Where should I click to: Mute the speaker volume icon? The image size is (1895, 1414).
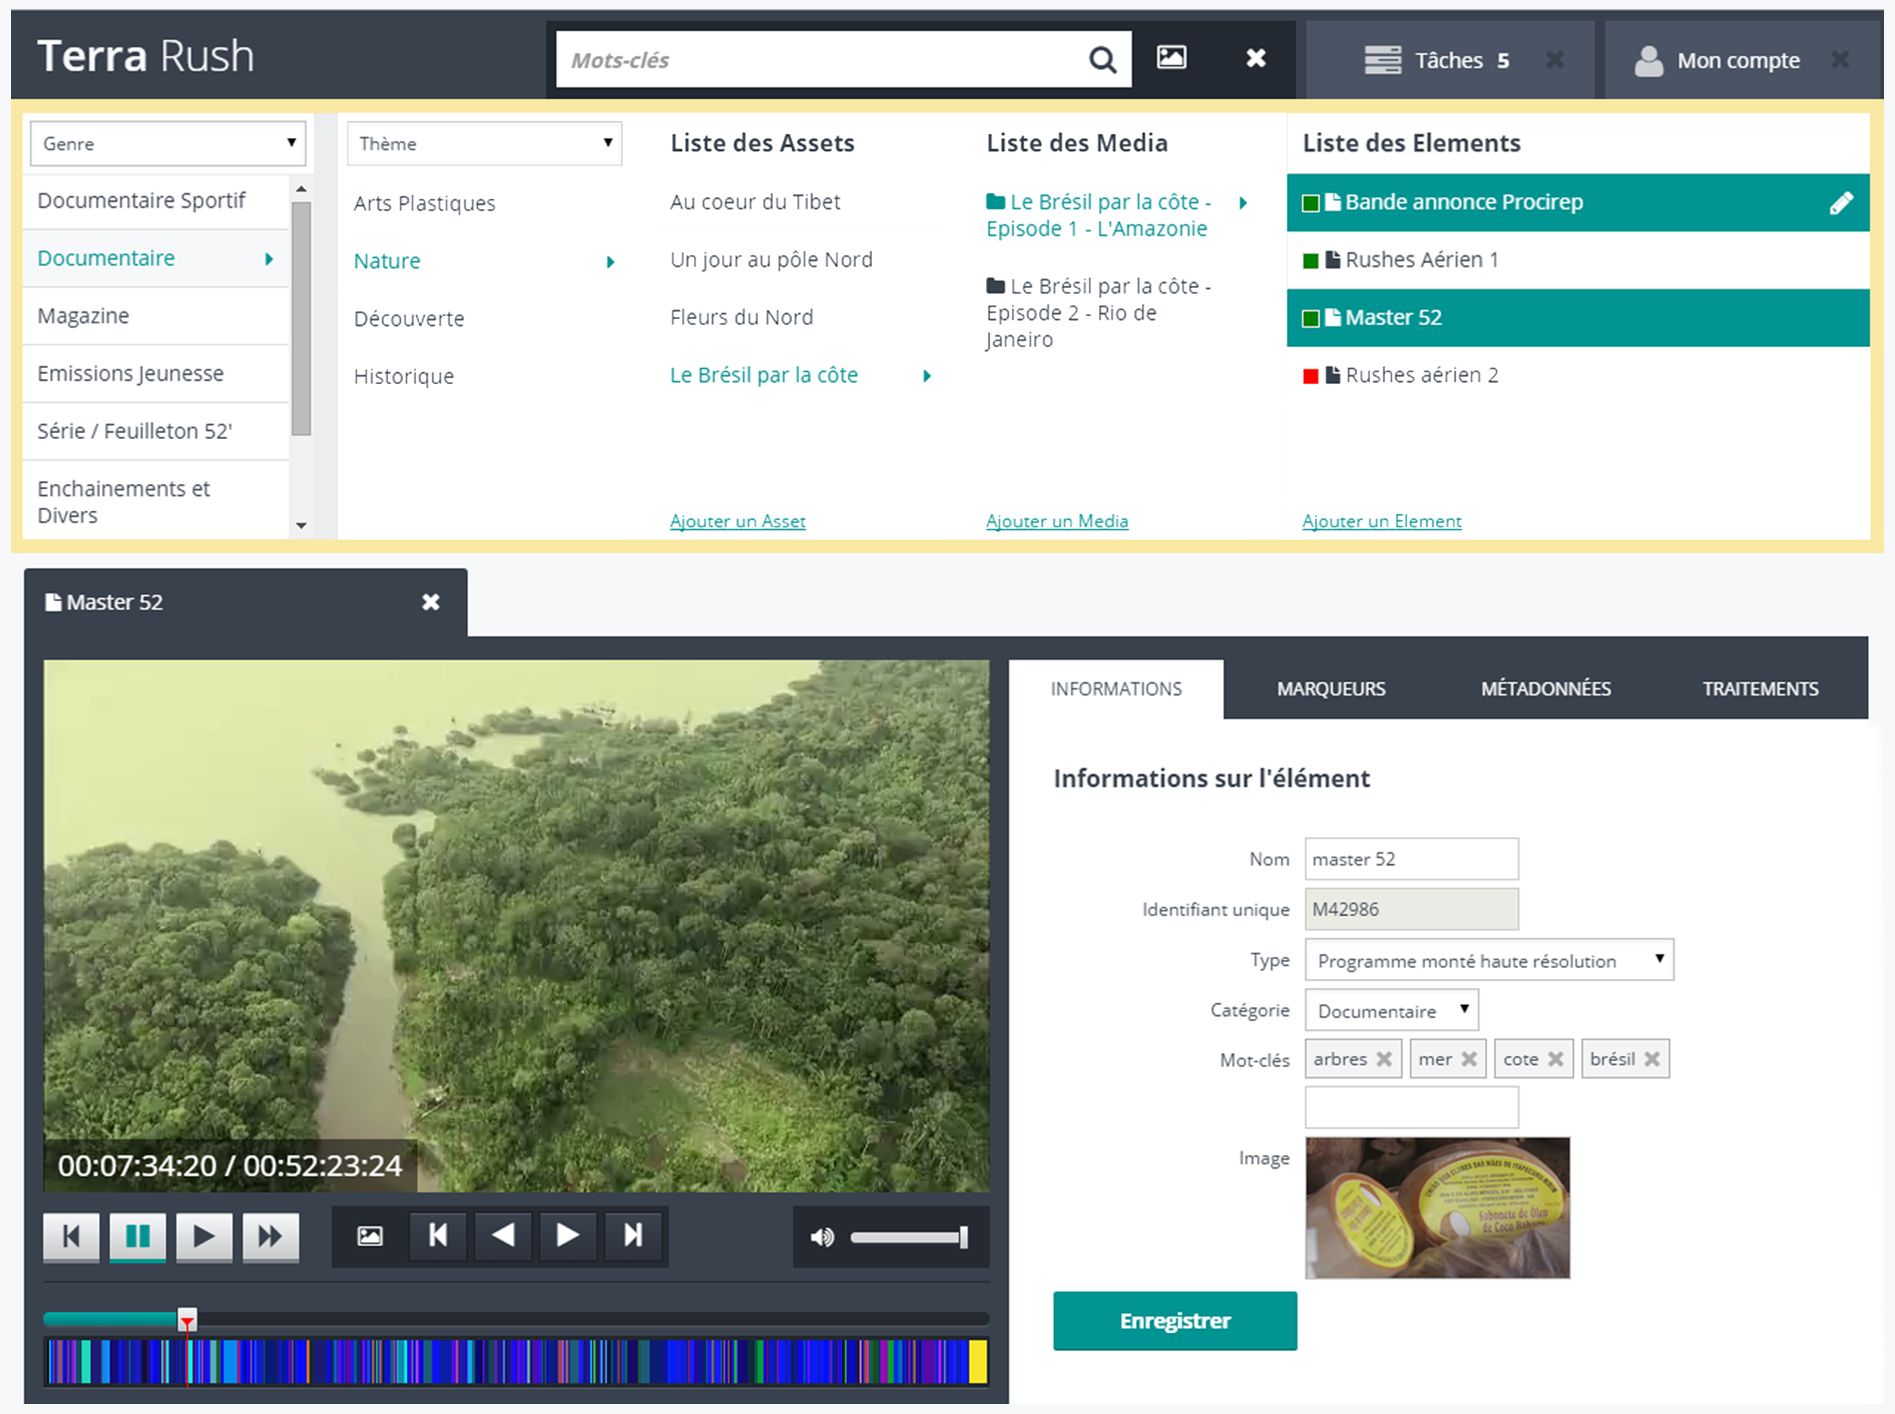pos(822,1238)
